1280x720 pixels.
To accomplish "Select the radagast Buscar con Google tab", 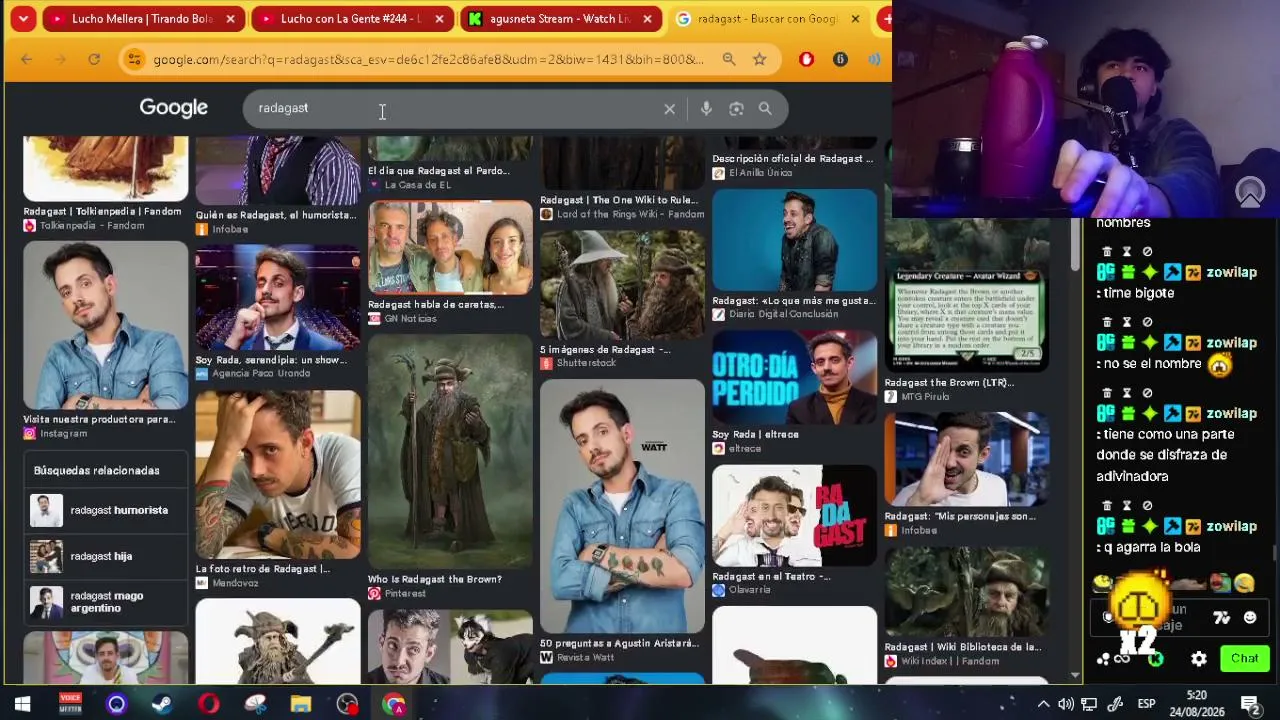I will point(767,18).
